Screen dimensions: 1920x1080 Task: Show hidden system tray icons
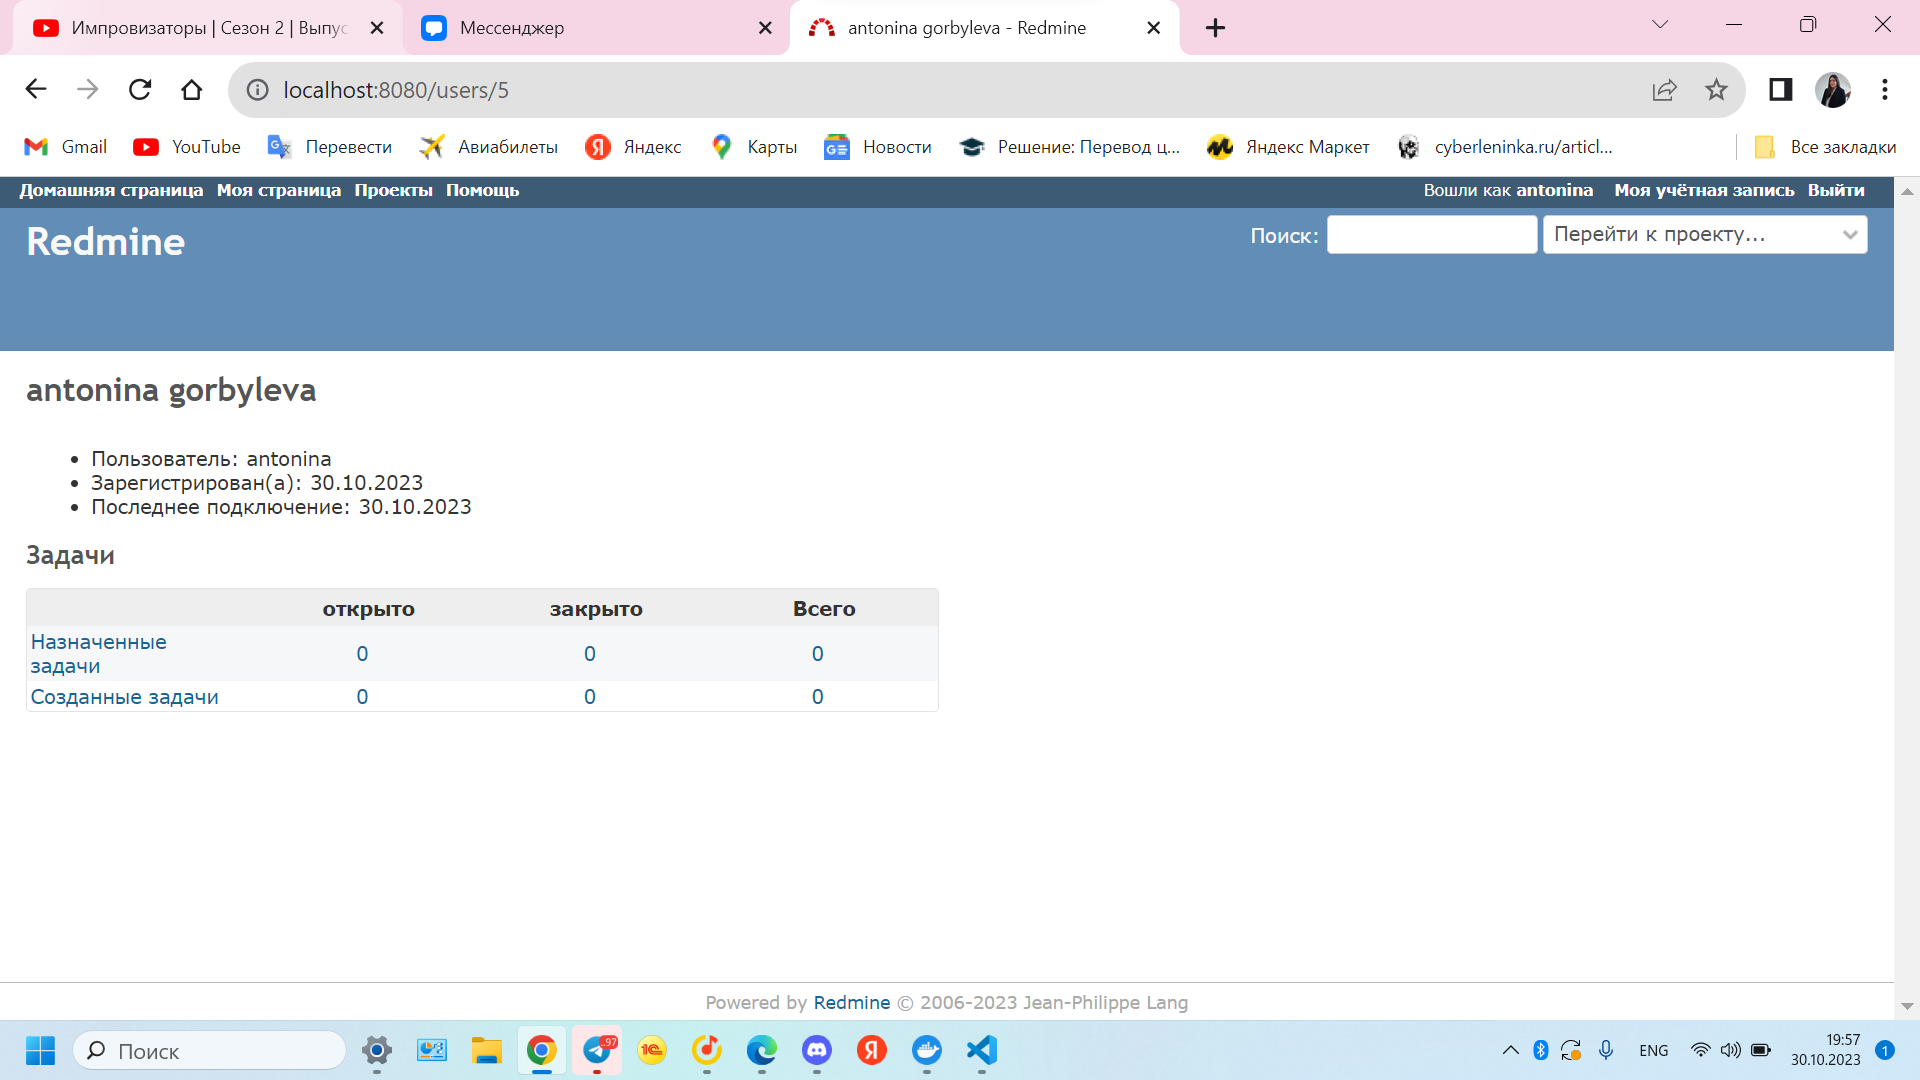(x=1510, y=1050)
